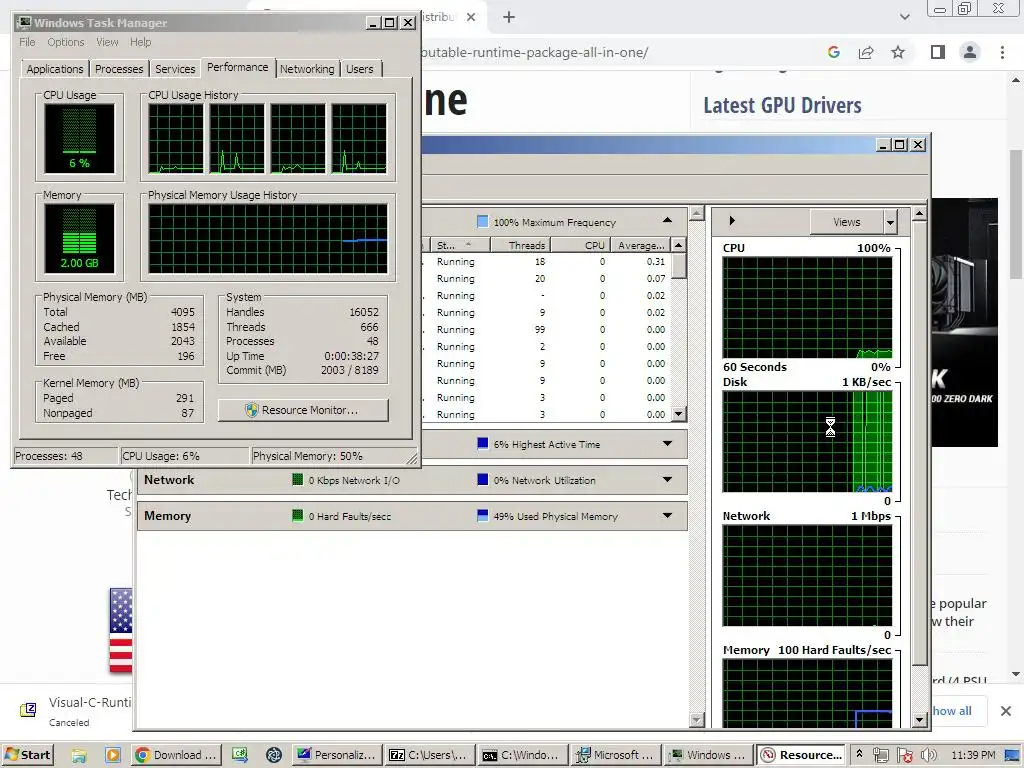The width and height of the screenshot is (1024, 768).
Task: Open Task Manager Help menu
Action: click(x=140, y=42)
